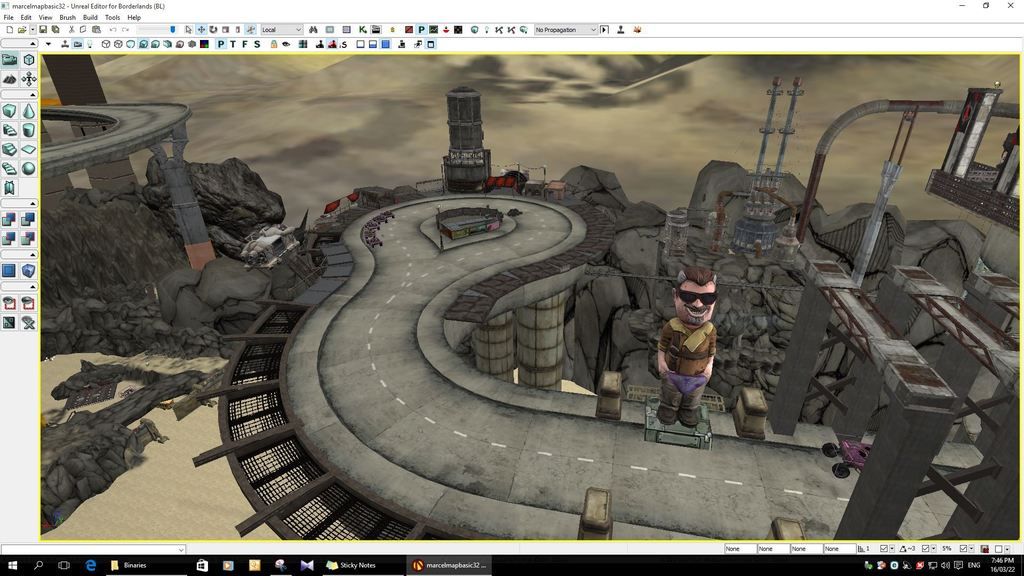Open the rotation grid size dropdown arrow
Screen dimensions: 1024x576
click(934, 549)
